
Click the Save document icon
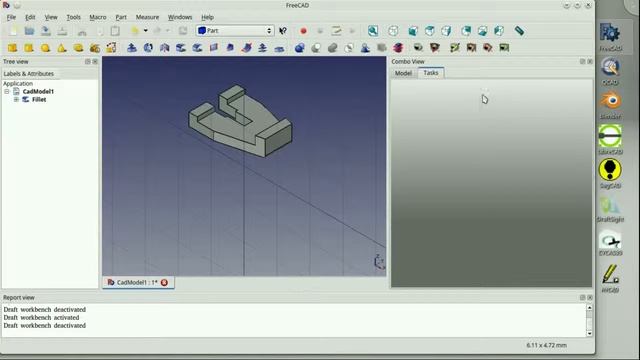tap(46, 31)
